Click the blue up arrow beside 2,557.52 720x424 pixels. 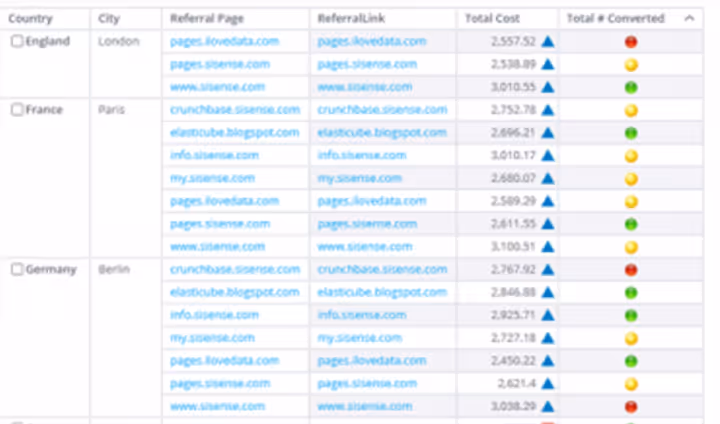547,42
